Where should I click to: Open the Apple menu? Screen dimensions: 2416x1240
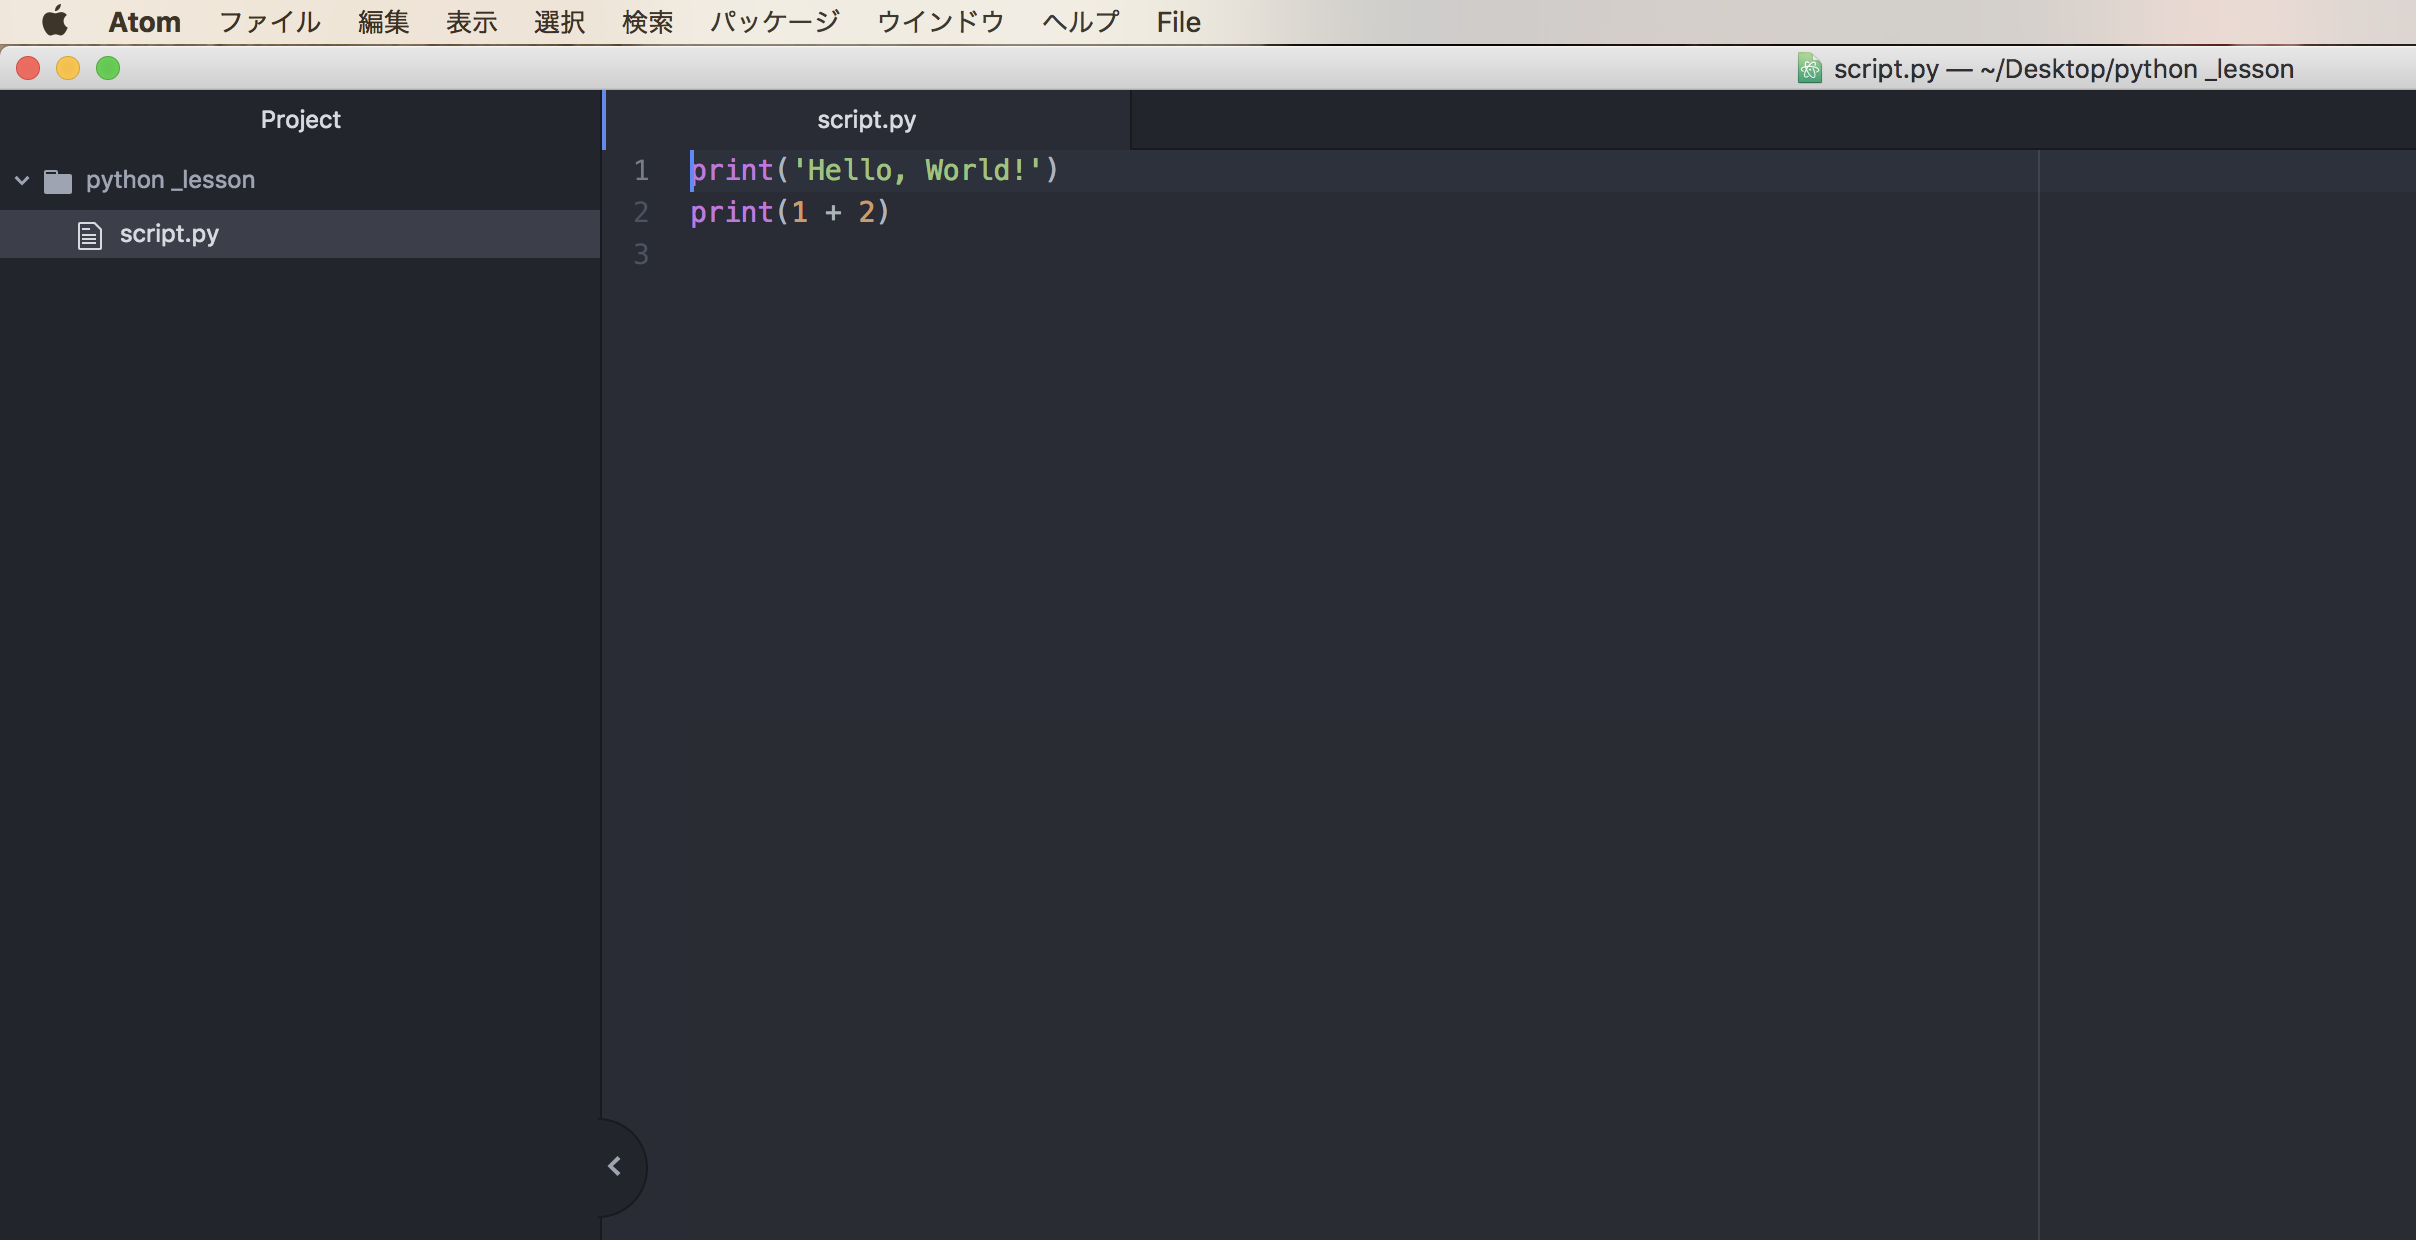click(x=55, y=21)
